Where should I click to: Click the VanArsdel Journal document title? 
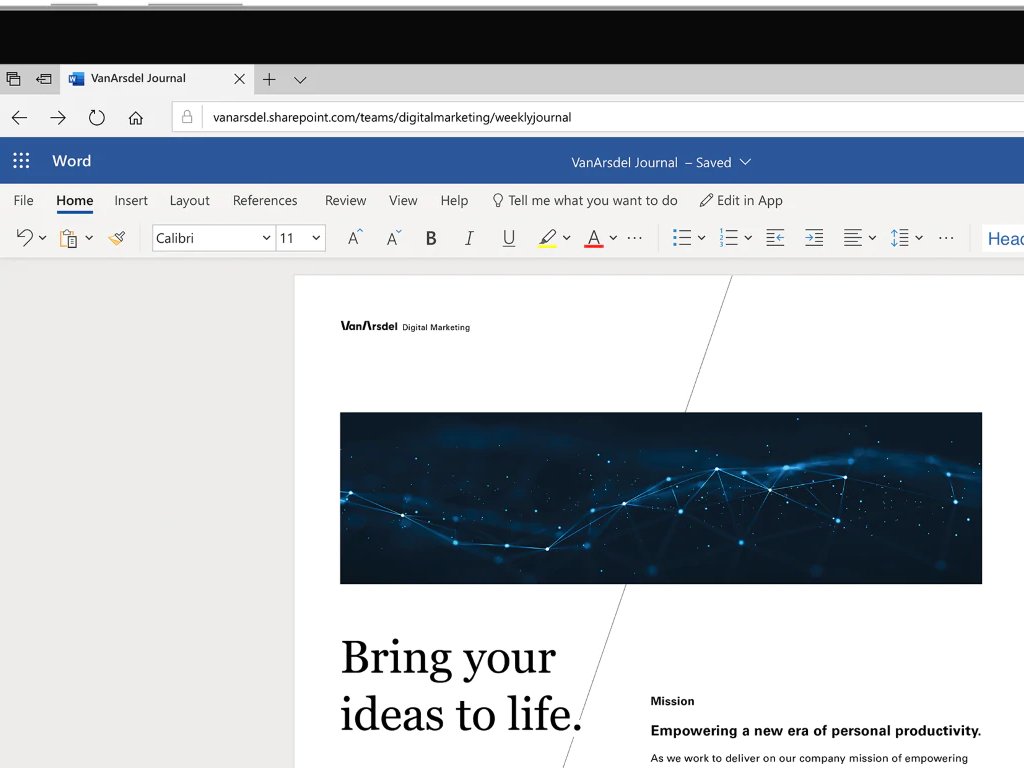click(624, 163)
